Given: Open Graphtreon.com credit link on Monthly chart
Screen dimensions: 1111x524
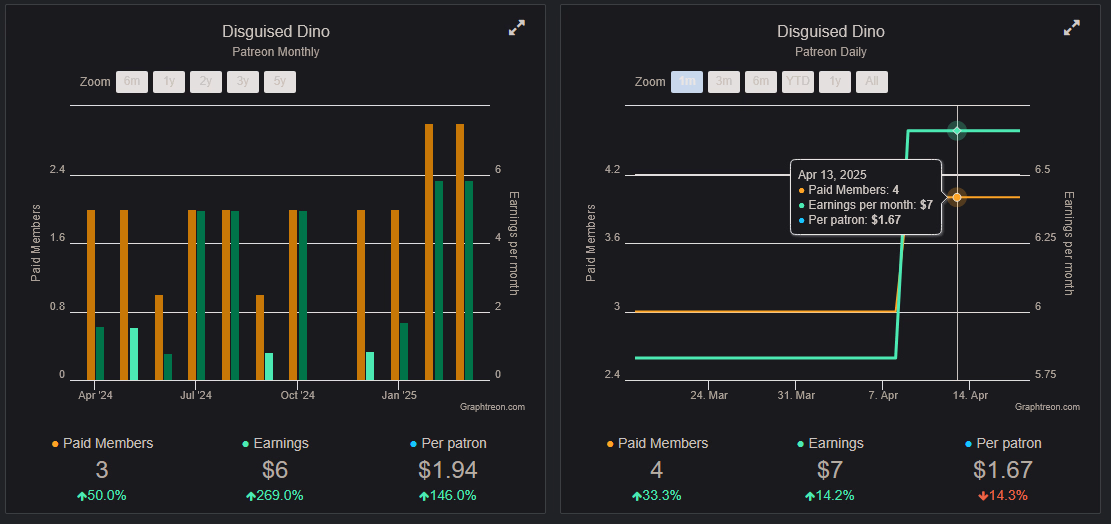Looking at the screenshot, I should (492, 407).
